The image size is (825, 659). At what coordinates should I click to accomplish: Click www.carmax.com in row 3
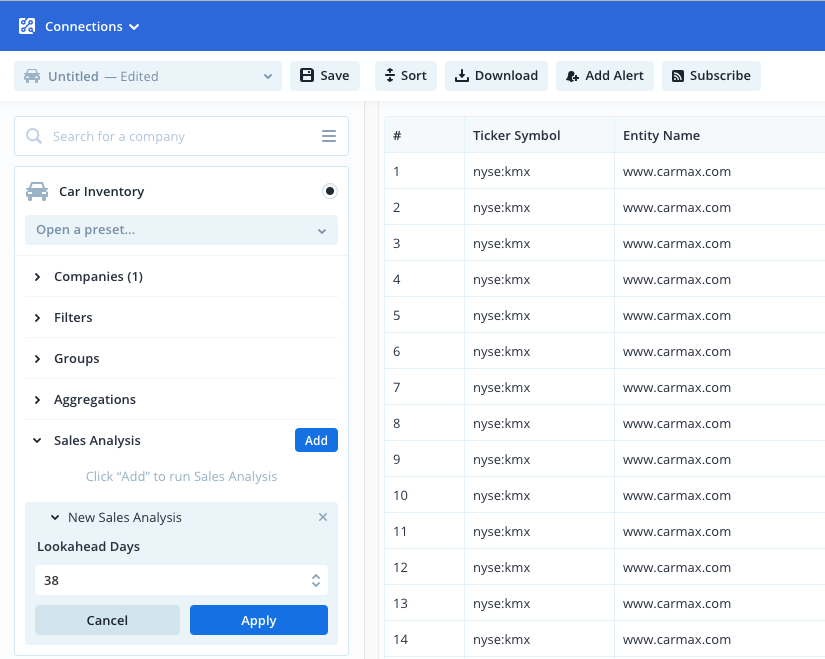point(677,244)
